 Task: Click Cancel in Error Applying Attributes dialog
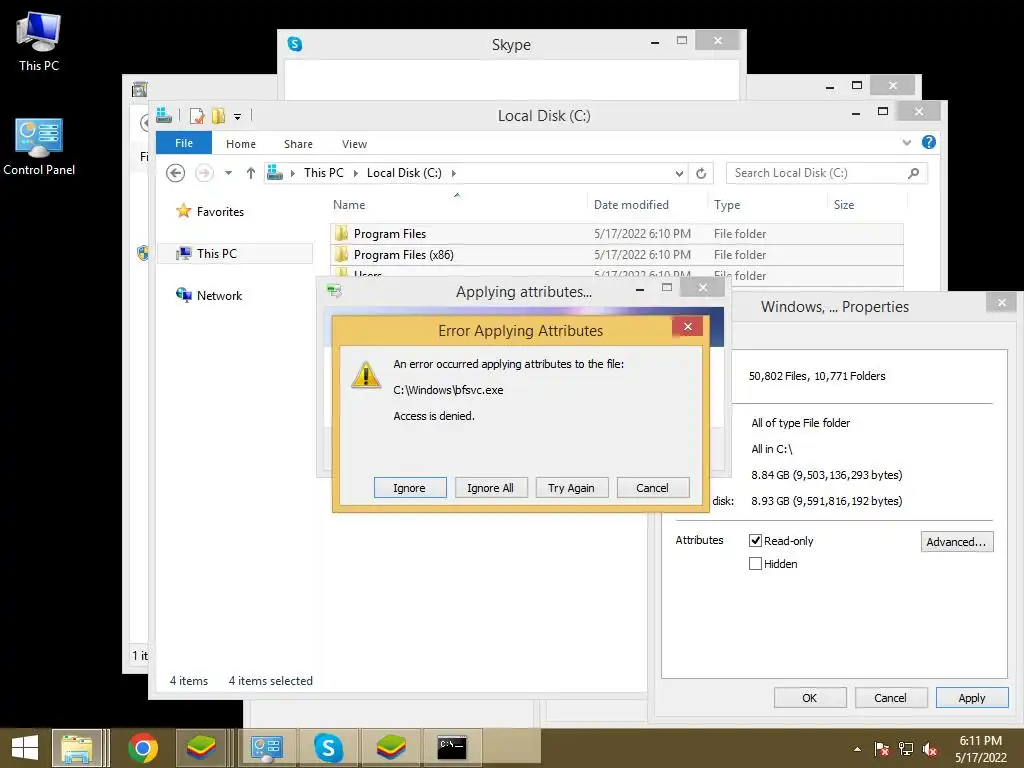pyautogui.click(x=652, y=488)
